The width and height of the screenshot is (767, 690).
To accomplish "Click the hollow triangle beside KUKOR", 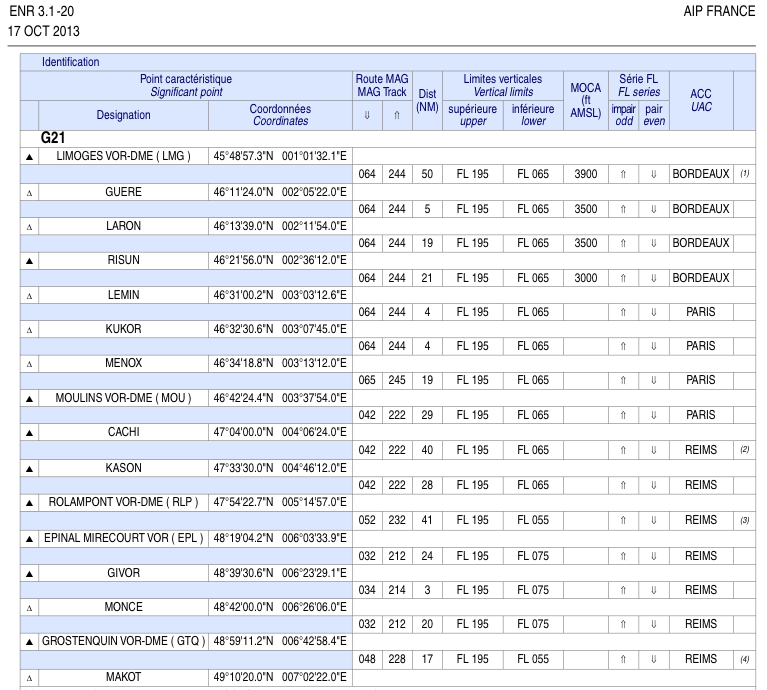I will click(x=29, y=330).
